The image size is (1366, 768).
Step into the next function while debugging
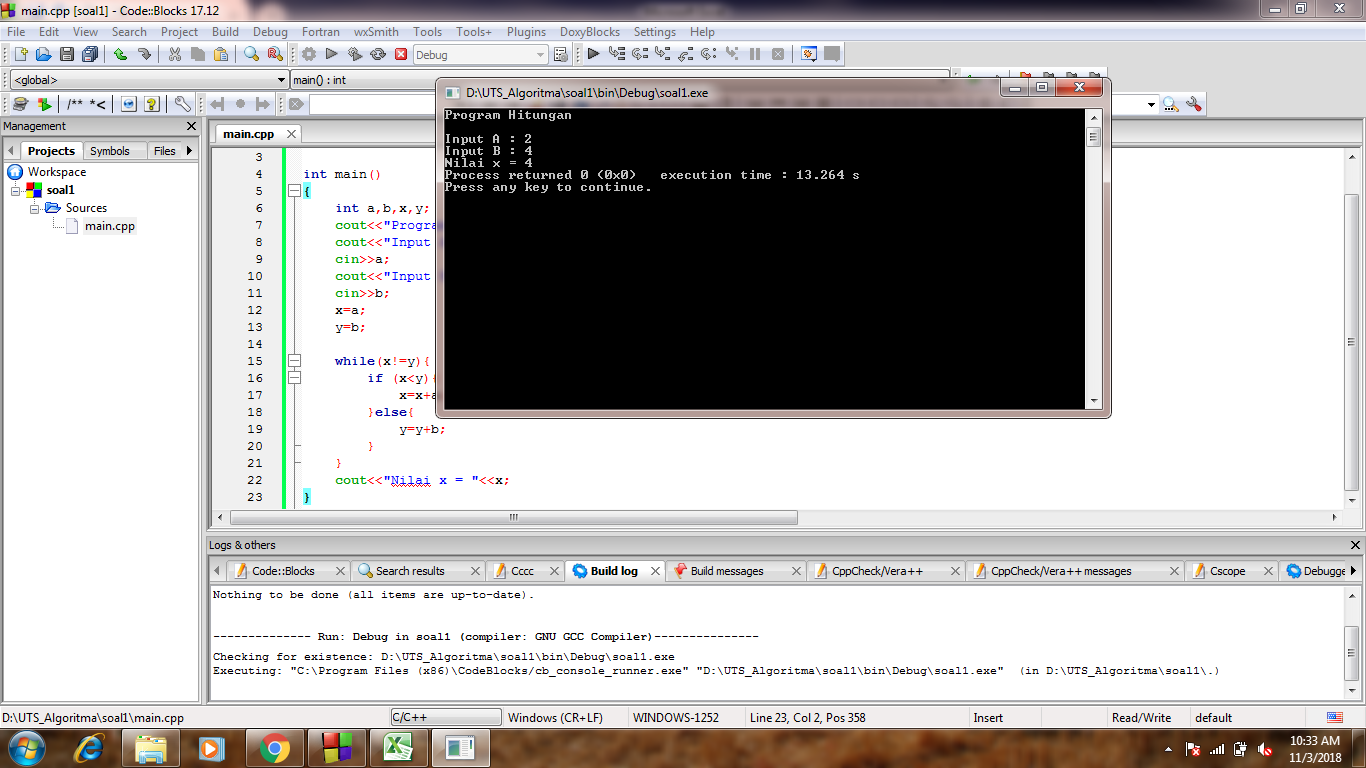point(661,54)
